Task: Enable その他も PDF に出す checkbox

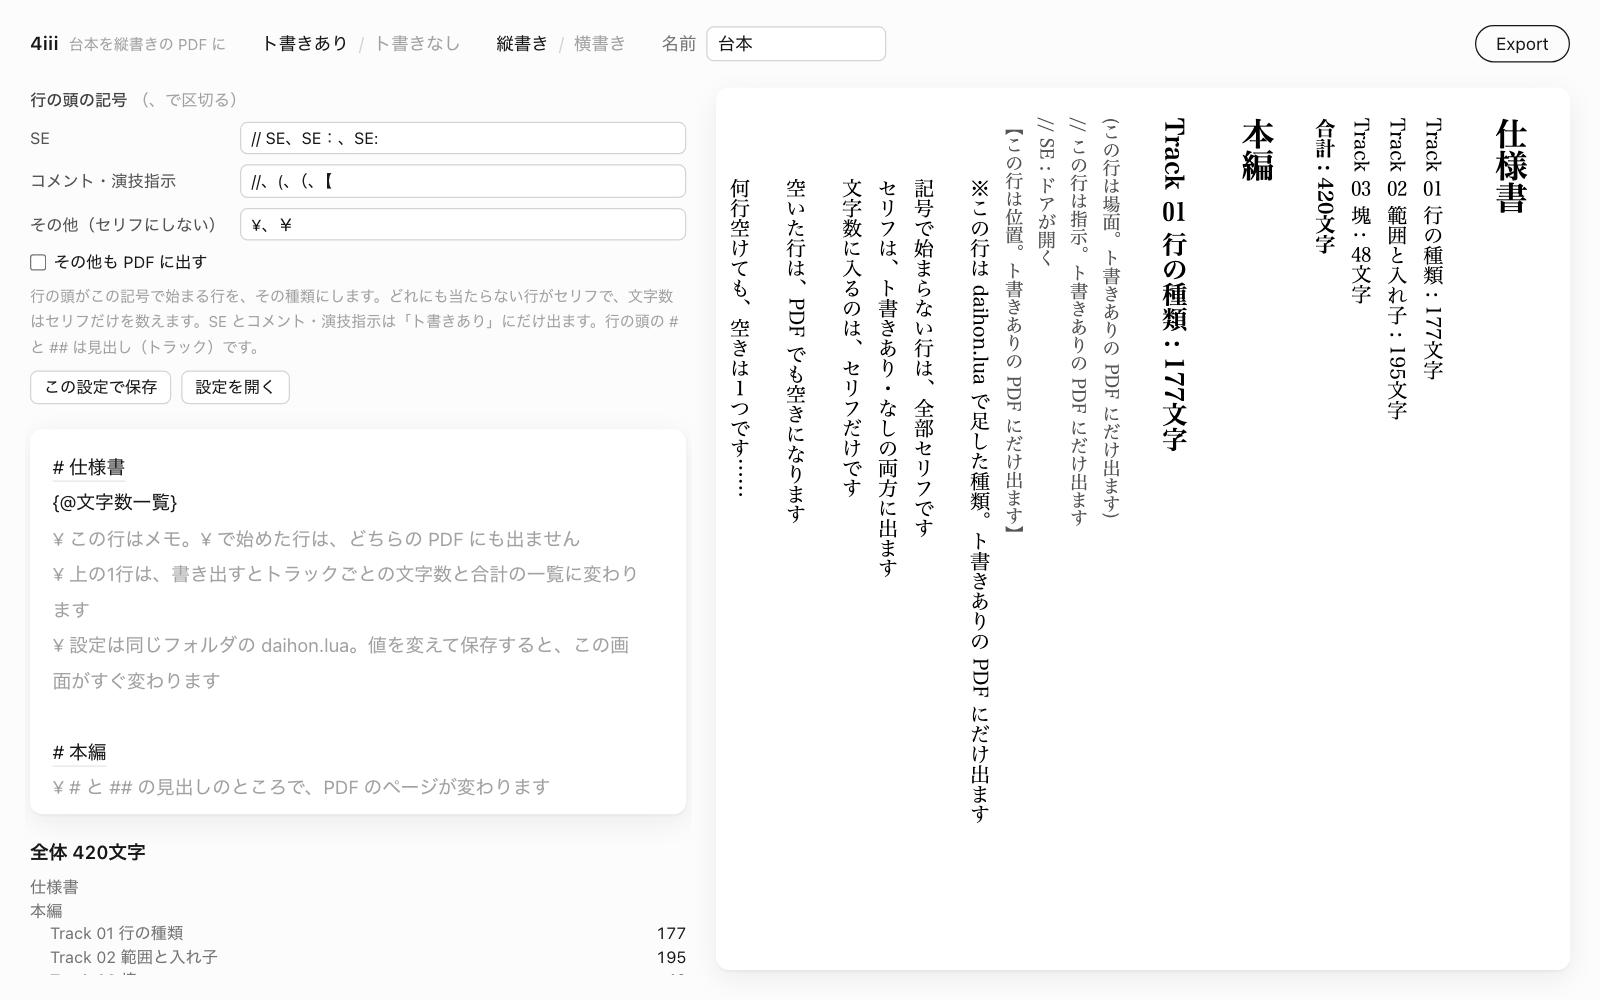Action: (x=38, y=262)
